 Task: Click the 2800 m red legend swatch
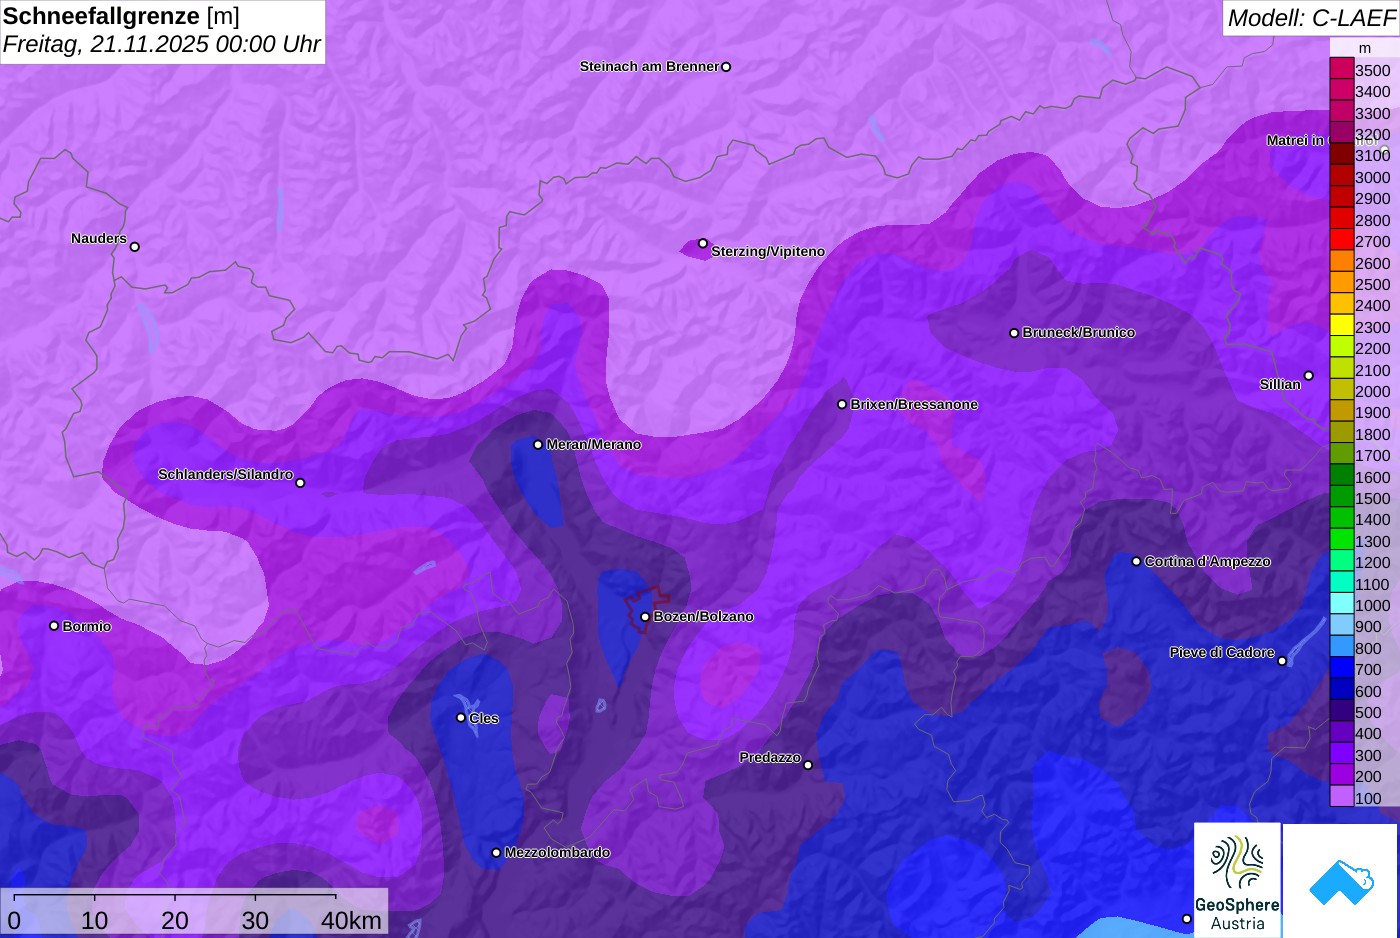(1342, 219)
